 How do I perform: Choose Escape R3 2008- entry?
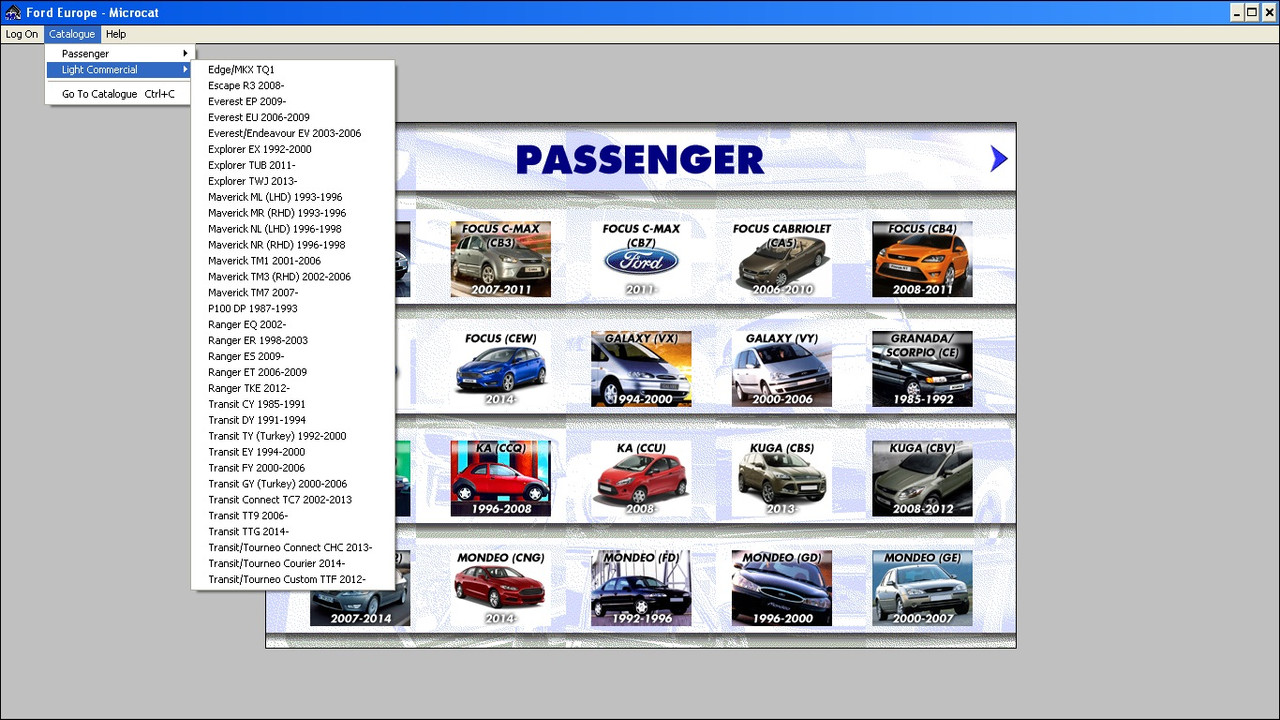[293, 86]
